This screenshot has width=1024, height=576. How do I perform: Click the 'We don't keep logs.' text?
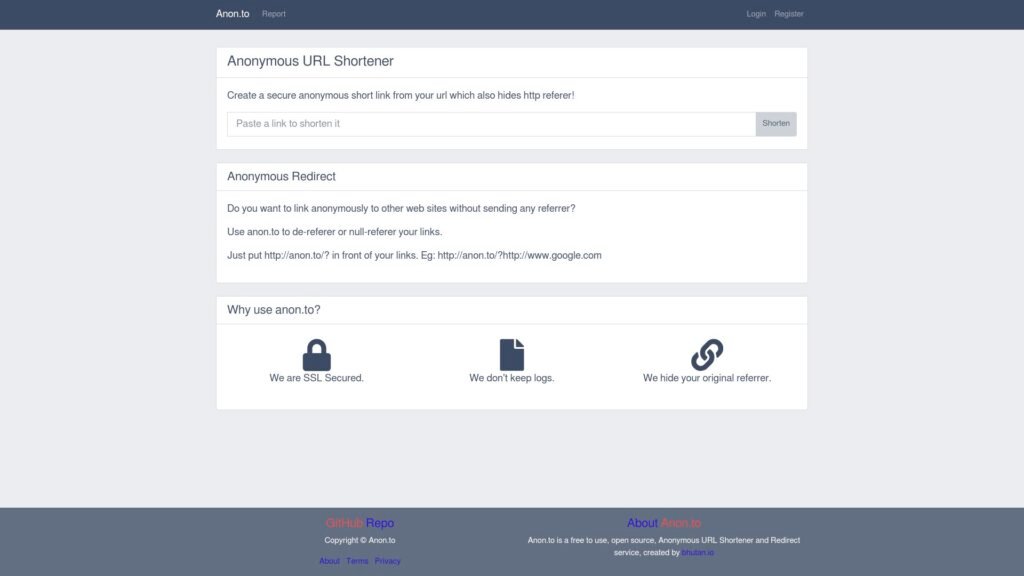pos(512,378)
